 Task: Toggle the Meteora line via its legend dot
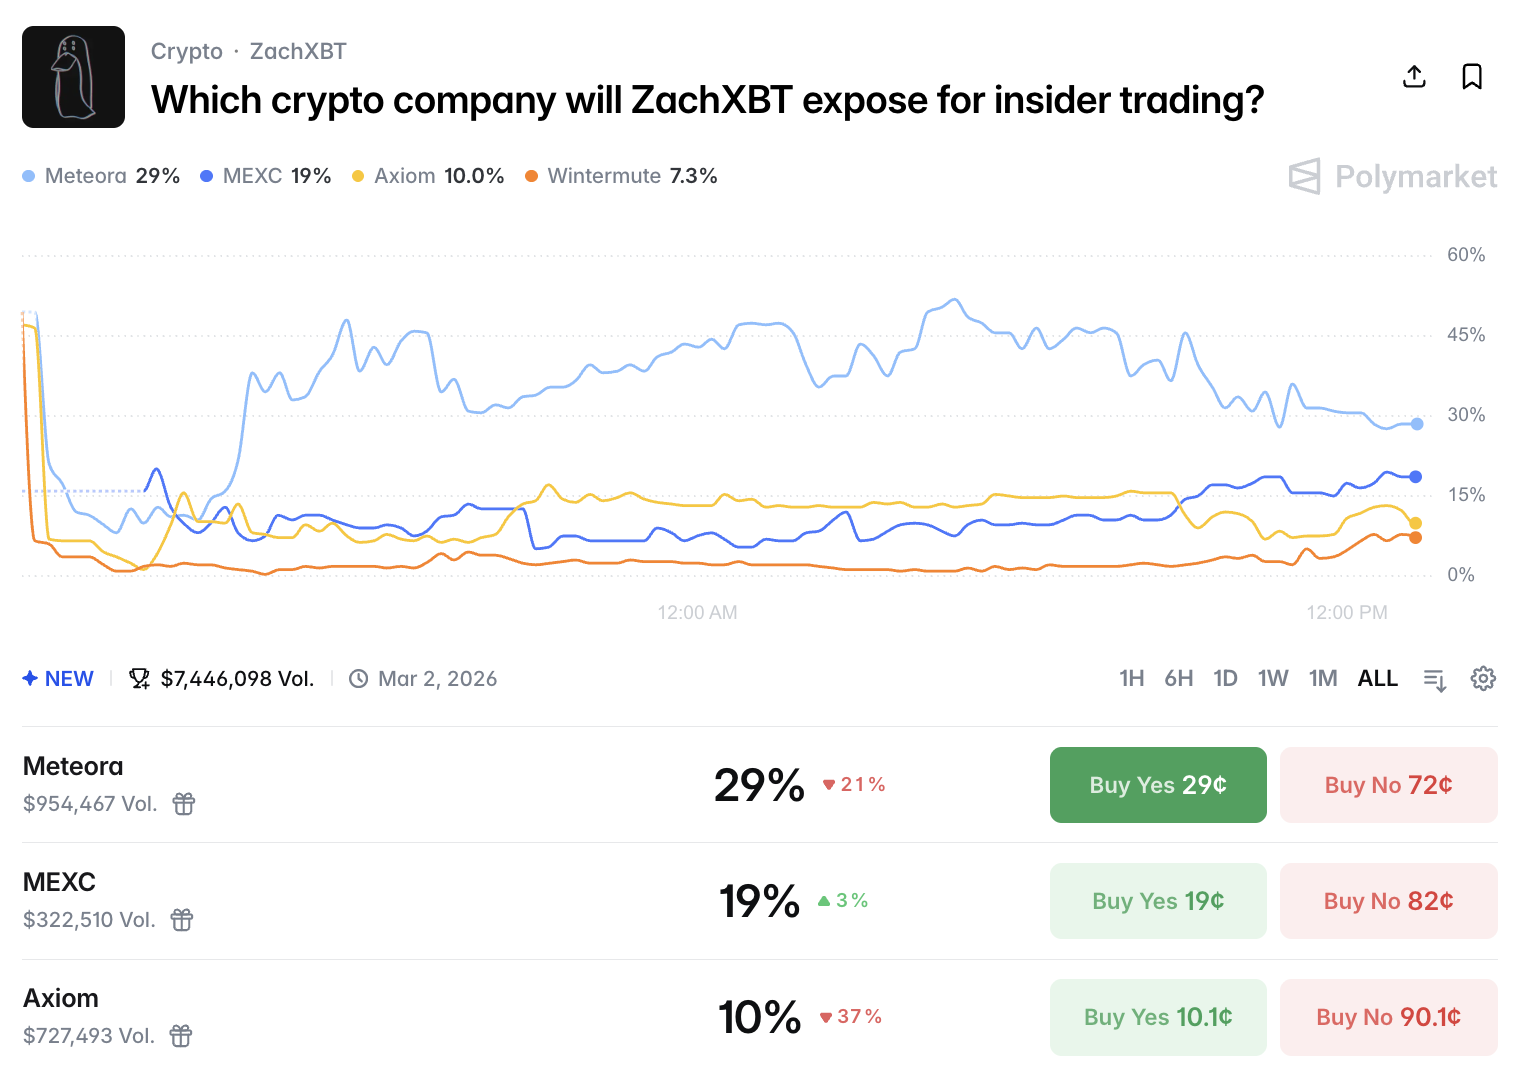click(27, 175)
